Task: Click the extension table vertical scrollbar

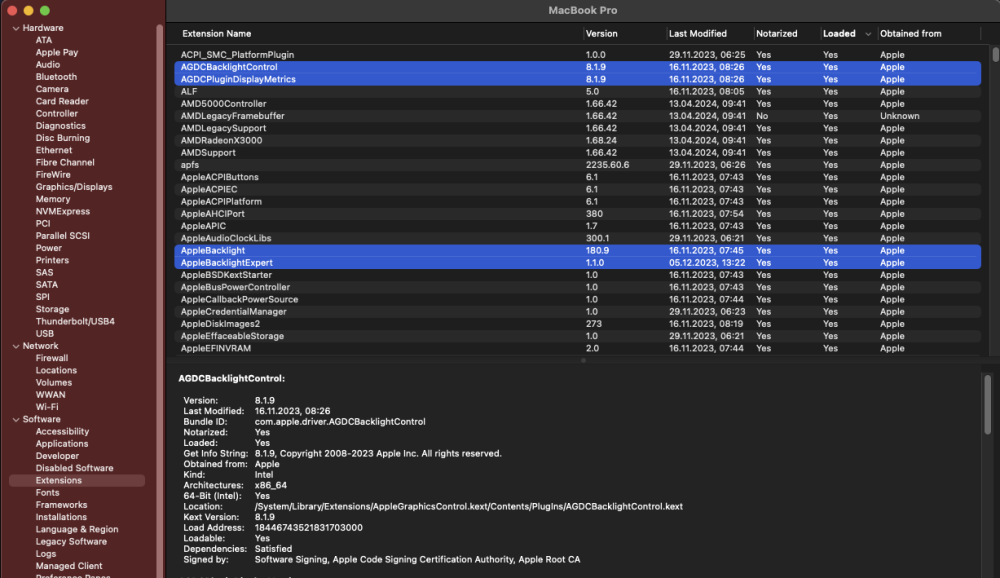Action: point(995,54)
